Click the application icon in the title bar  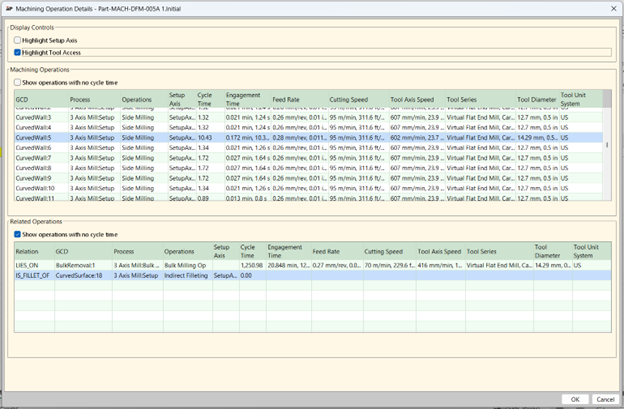pos(8,7)
